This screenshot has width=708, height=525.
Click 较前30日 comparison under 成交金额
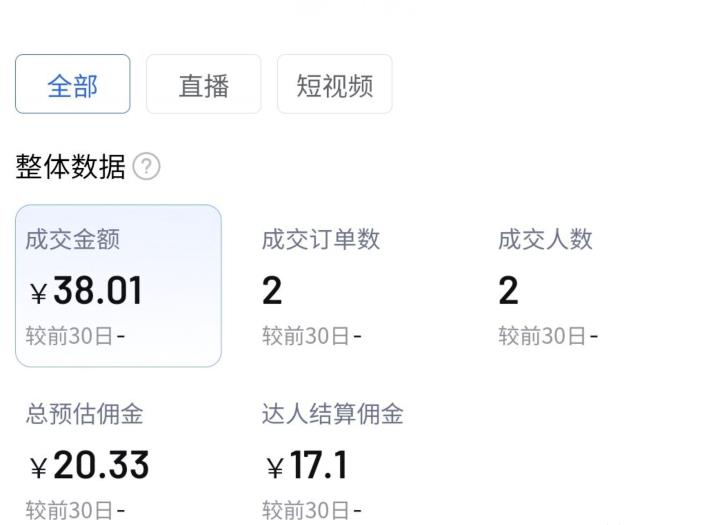pyautogui.click(x=75, y=336)
